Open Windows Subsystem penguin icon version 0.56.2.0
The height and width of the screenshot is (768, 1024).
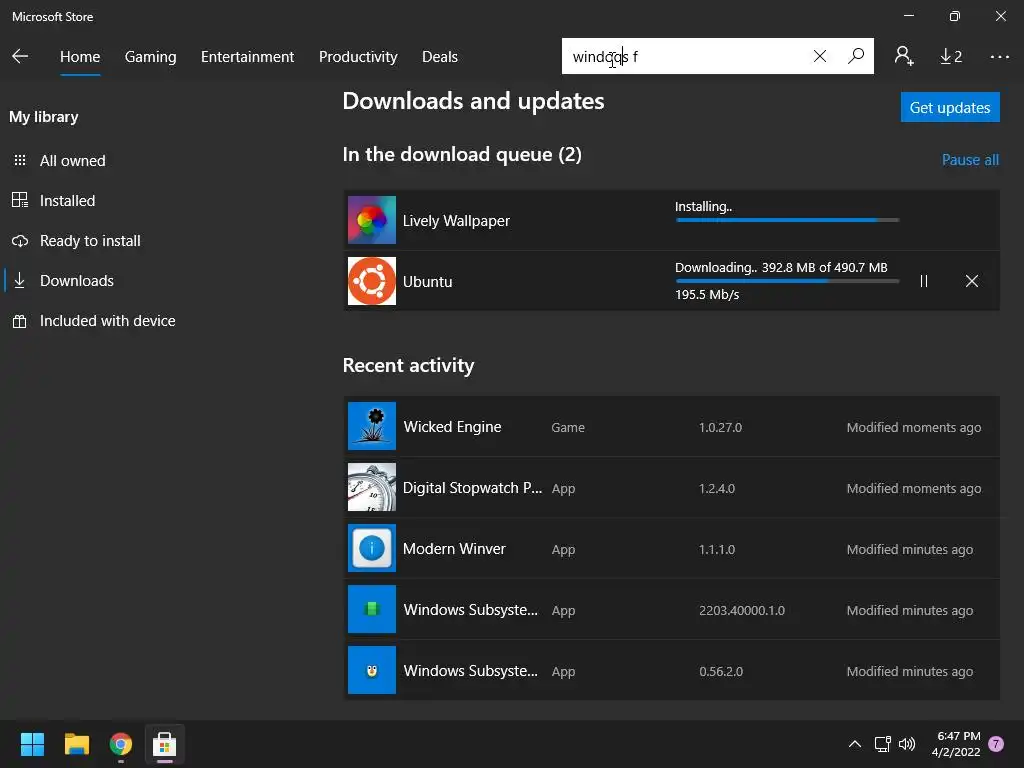coord(372,670)
